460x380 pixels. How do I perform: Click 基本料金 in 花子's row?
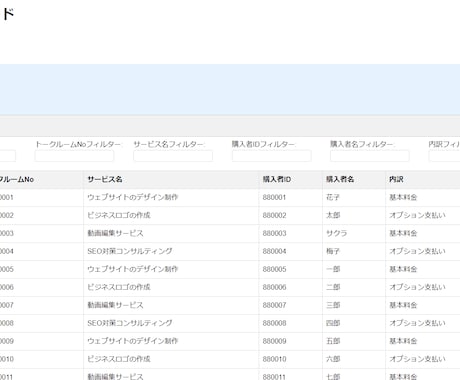(403, 197)
